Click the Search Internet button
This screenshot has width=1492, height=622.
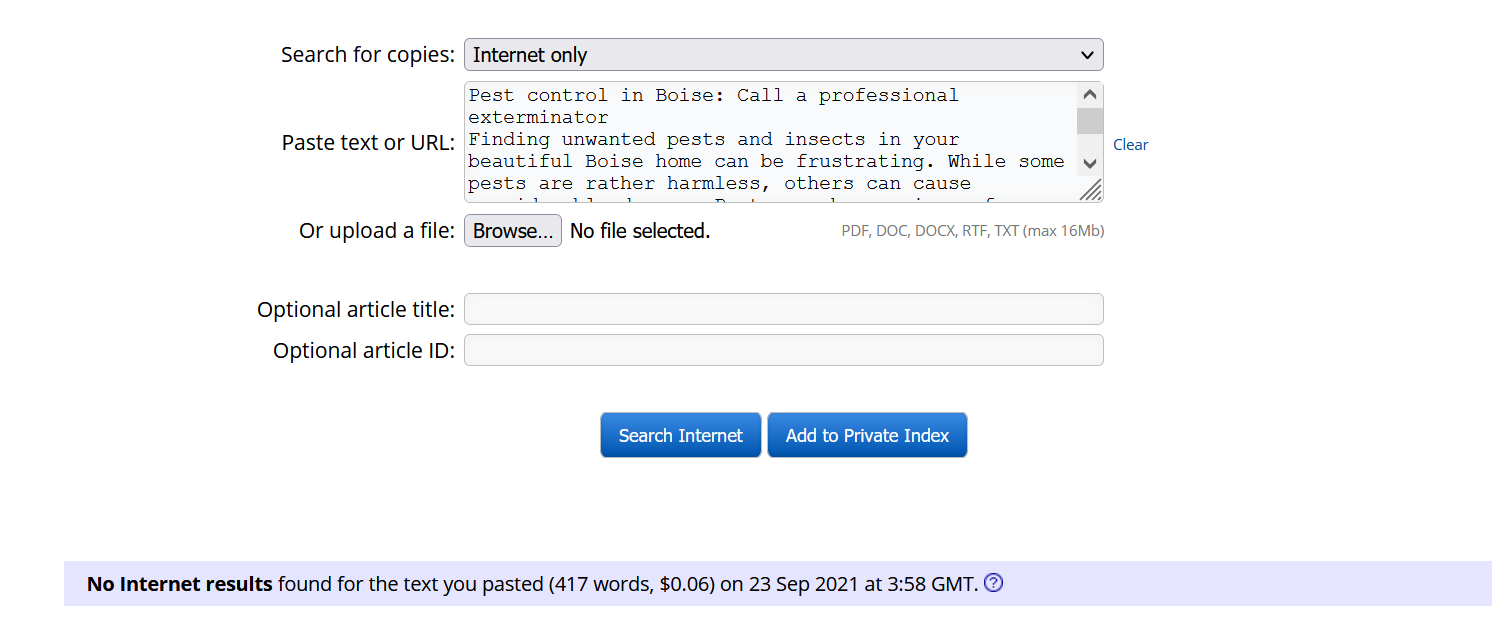(681, 435)
